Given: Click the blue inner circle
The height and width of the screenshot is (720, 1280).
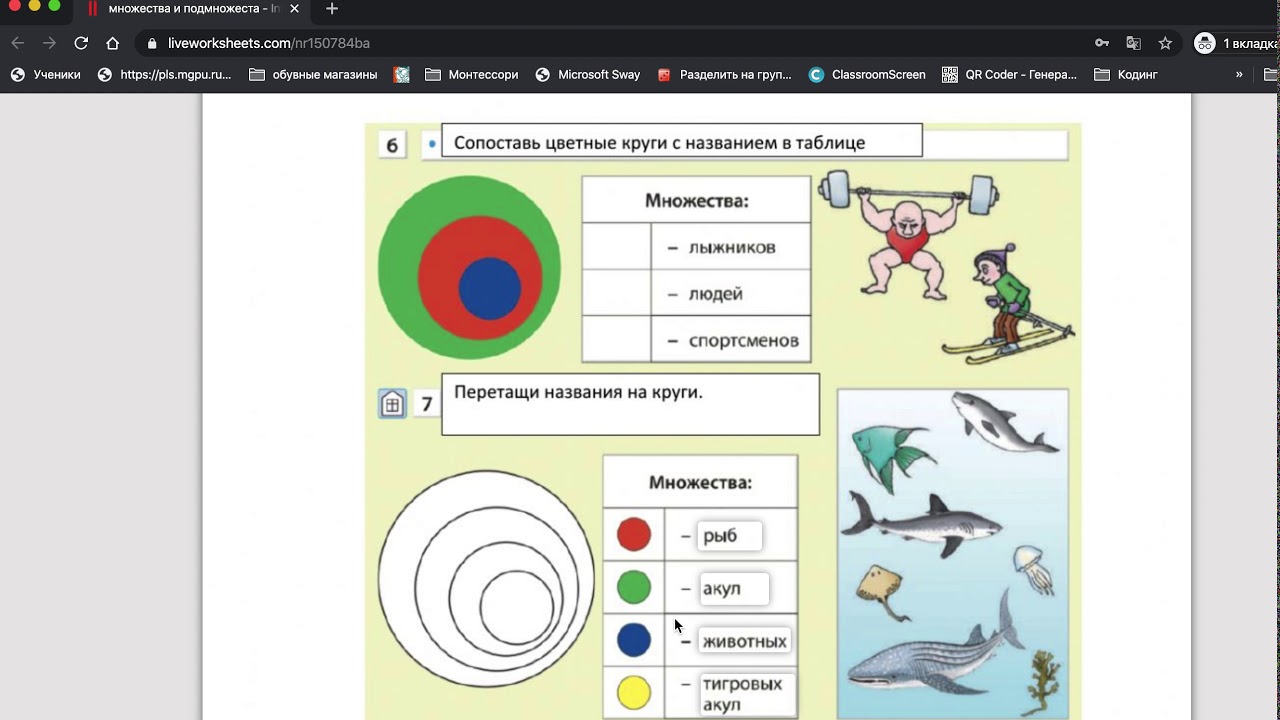Looking at the screenshot, I should click(489, 288).
